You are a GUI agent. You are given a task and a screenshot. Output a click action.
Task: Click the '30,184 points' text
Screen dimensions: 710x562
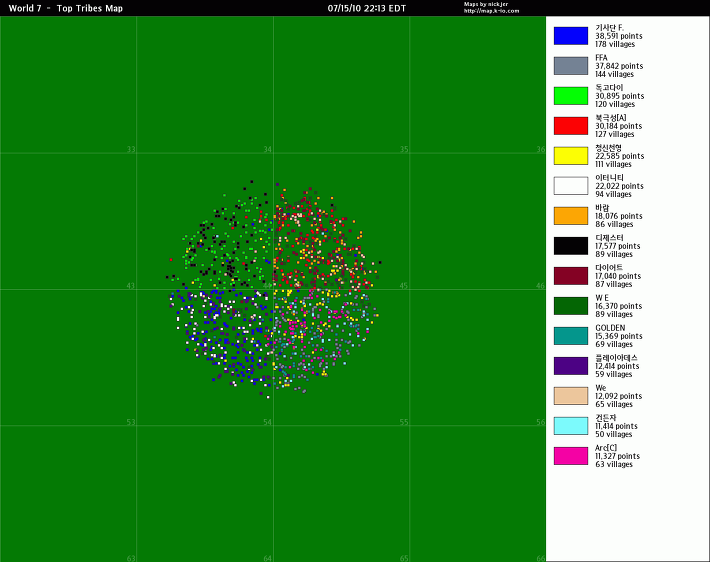(619, 126)
